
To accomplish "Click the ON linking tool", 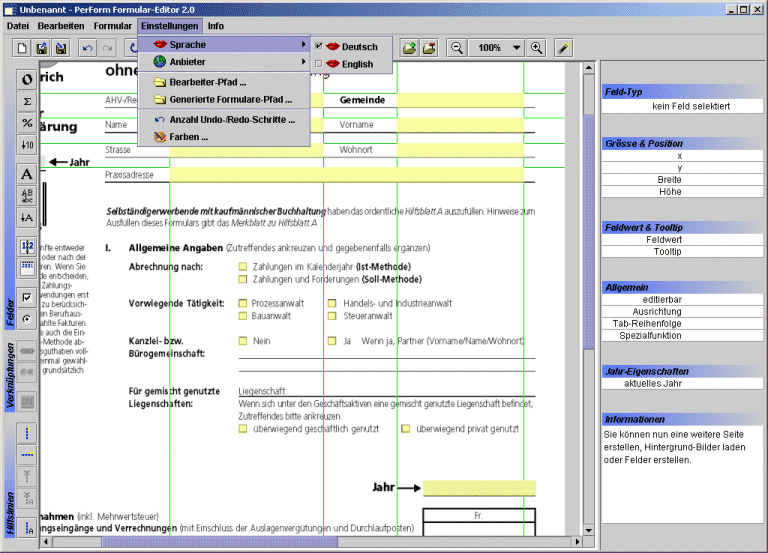I will pyautogui.click(x=27, y=402).
